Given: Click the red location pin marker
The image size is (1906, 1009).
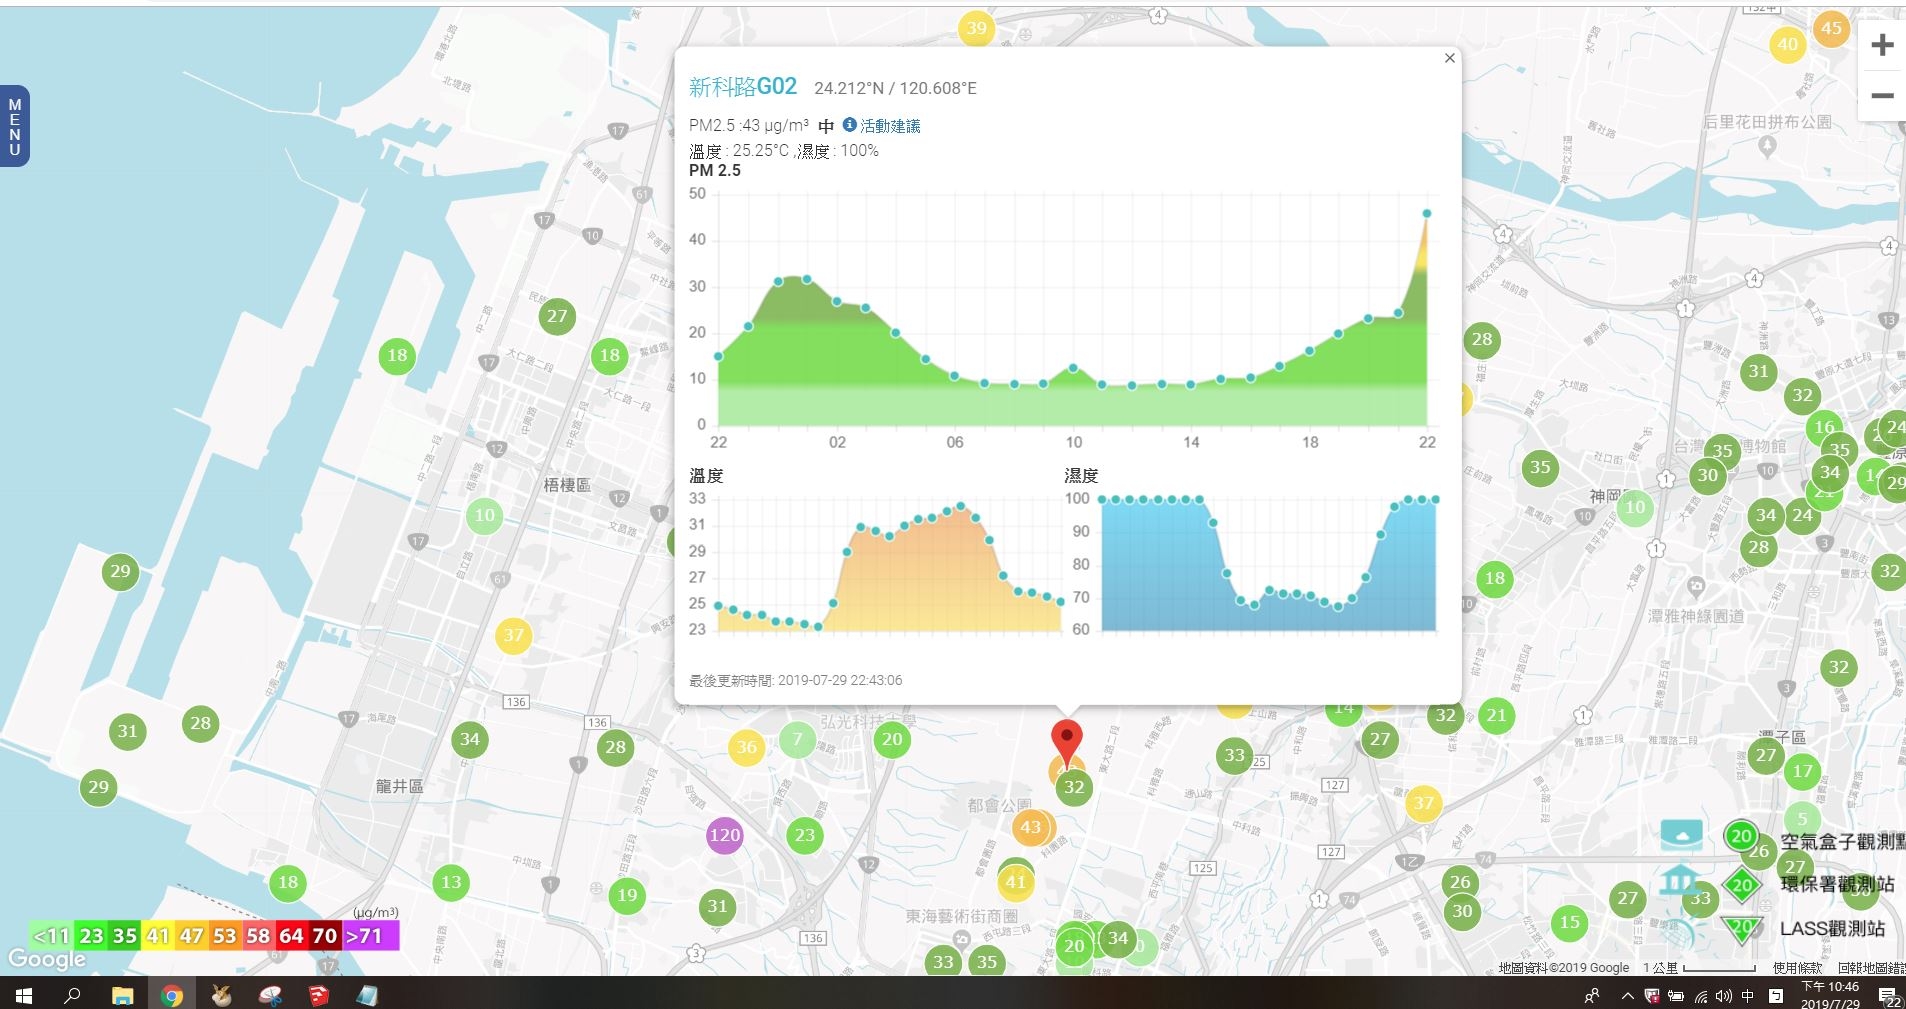Looking at the screenshot, I should pyautogui.click(x=1067, y=743).
